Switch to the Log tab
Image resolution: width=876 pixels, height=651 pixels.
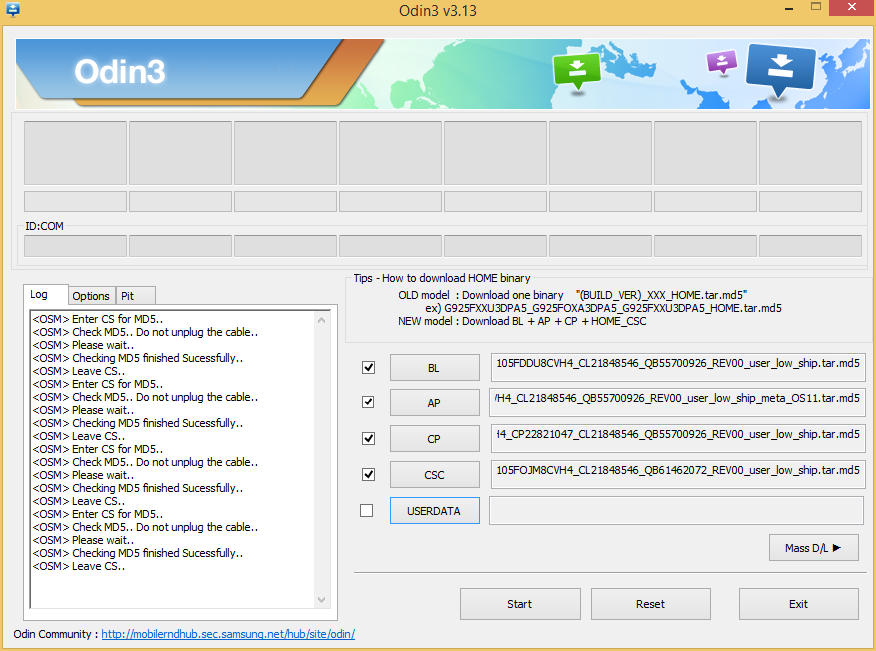coord(46,294)
